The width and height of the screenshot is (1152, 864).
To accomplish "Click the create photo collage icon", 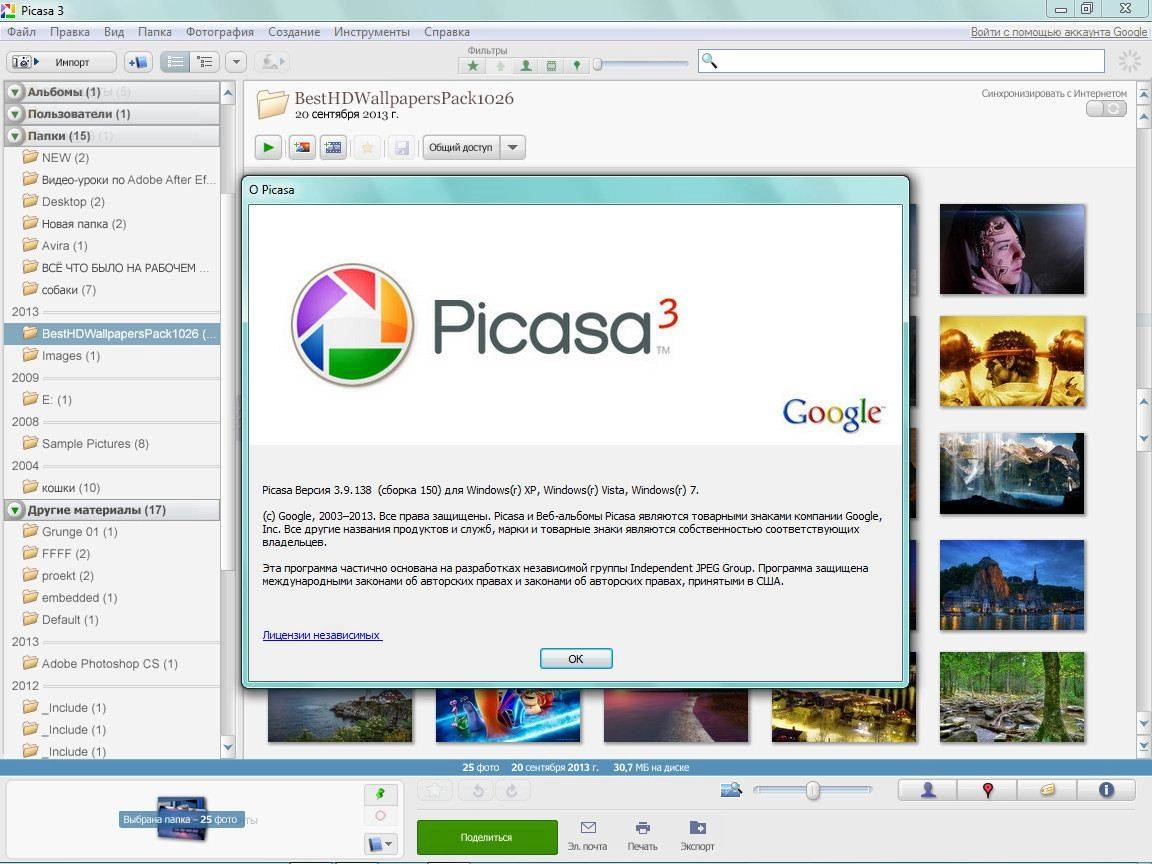I will tap(301, 148).
